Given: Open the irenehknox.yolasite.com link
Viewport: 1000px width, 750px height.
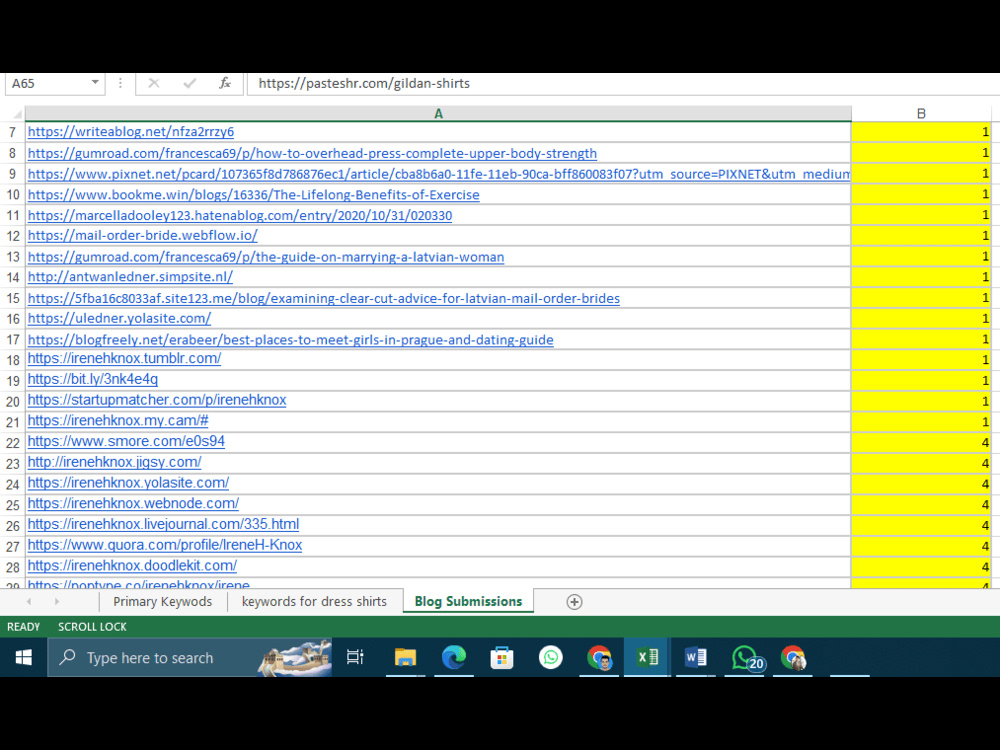Looking at the screenshot, I should [x=128, y=483].
